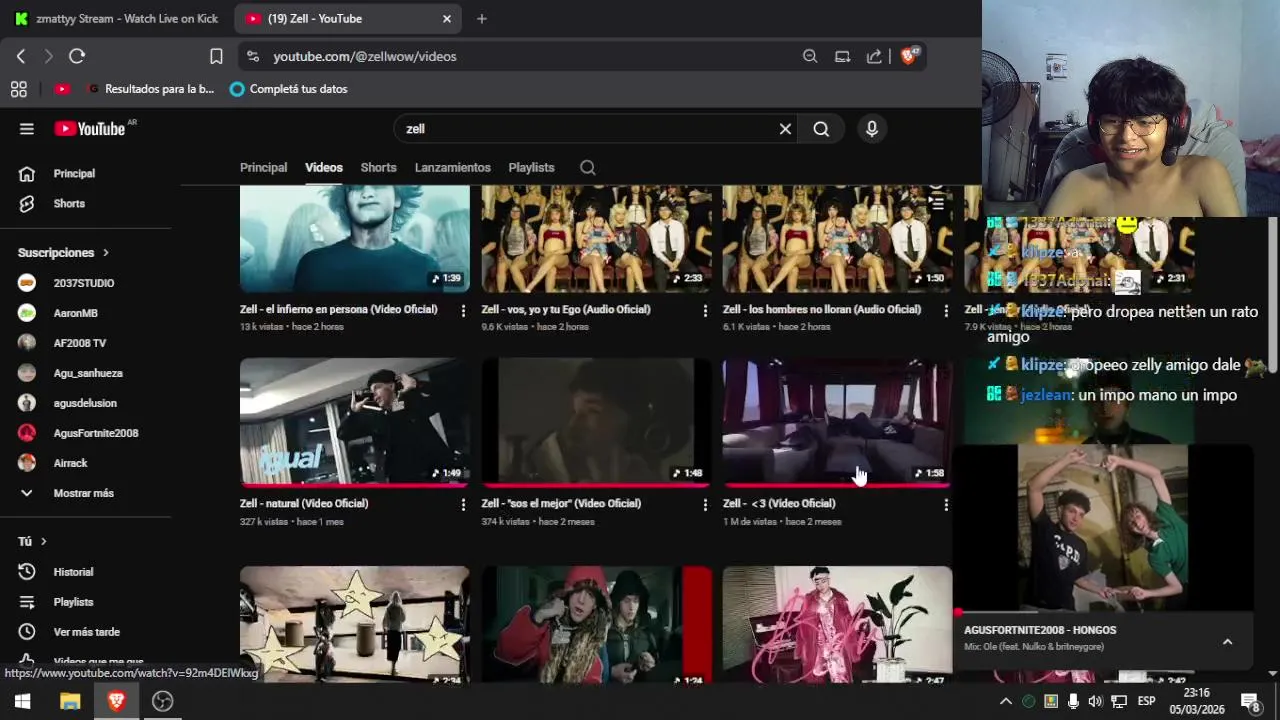Close the Zell - YouTube tab
This screenshot has width=1280, height=720.
point(447,18)
